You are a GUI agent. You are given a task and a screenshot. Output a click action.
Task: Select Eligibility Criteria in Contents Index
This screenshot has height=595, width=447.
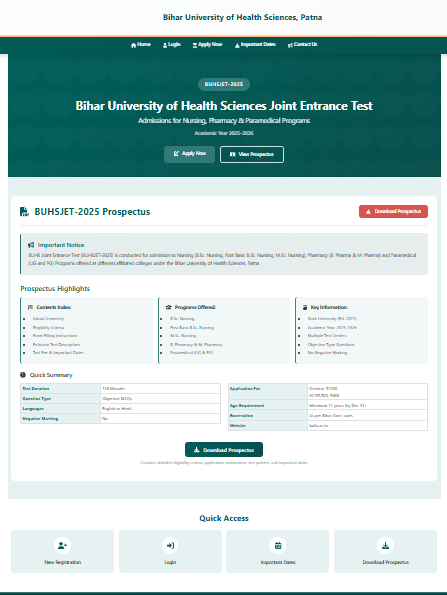coord(48,327)
